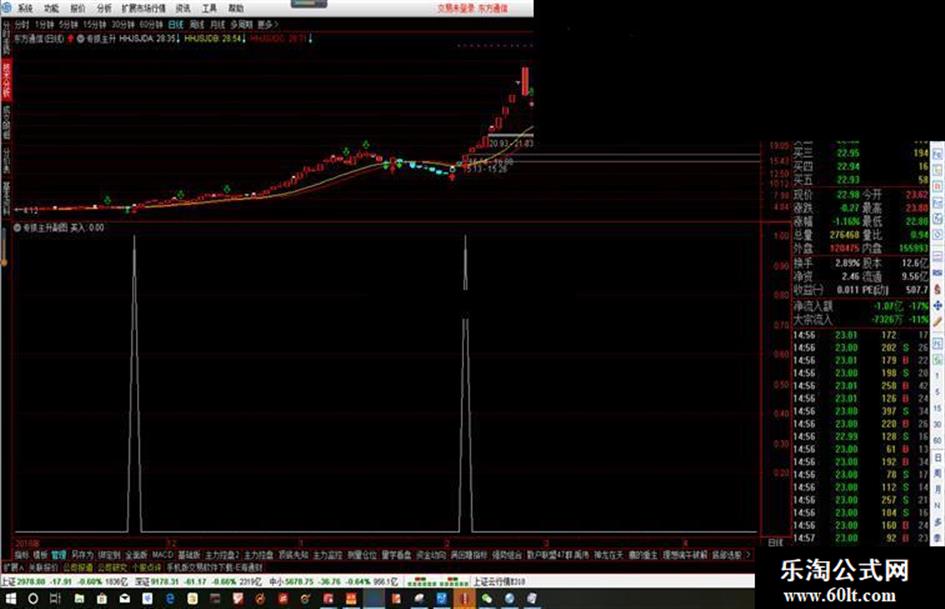Select the 日线 period tab

pos(175,25)
